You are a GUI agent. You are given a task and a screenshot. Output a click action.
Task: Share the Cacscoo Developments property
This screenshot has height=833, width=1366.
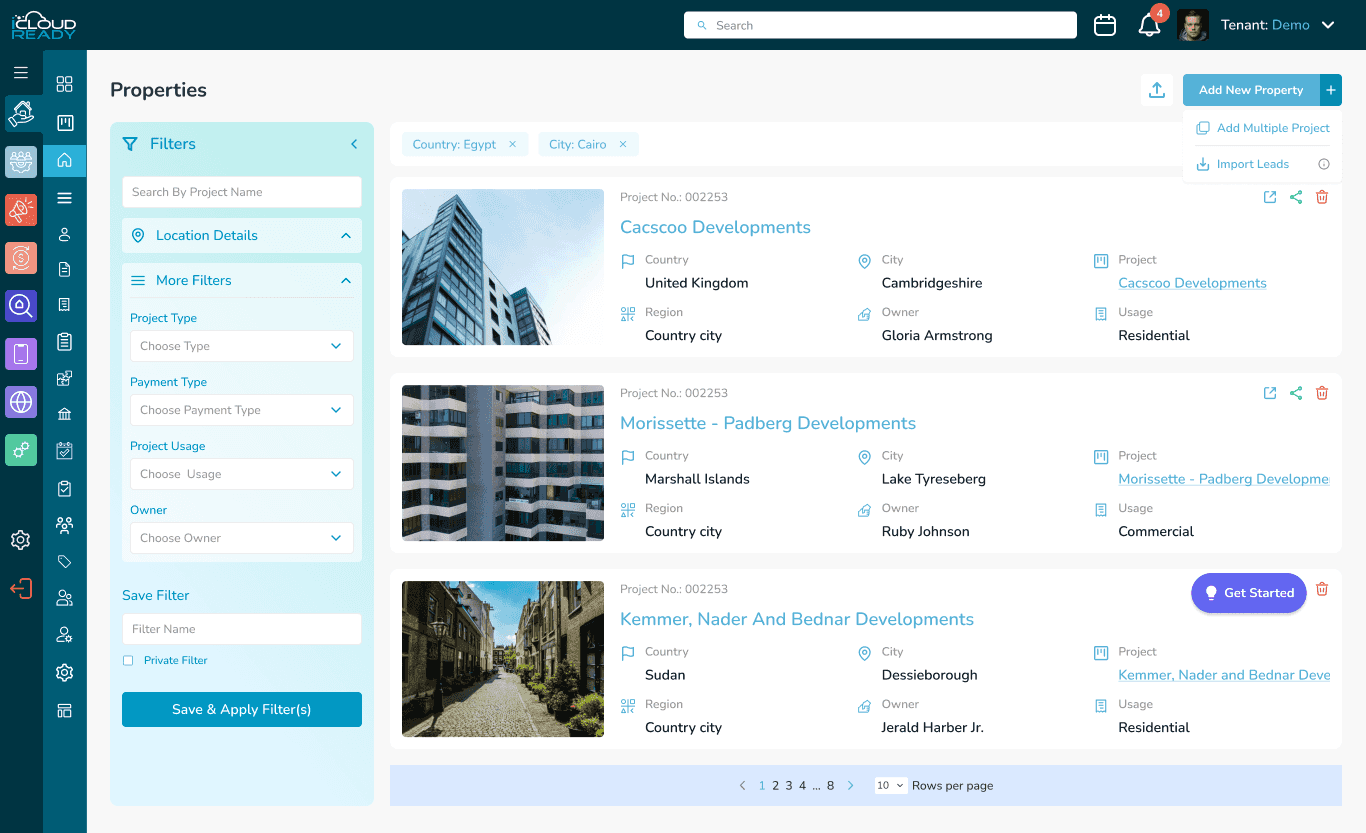1296,197
